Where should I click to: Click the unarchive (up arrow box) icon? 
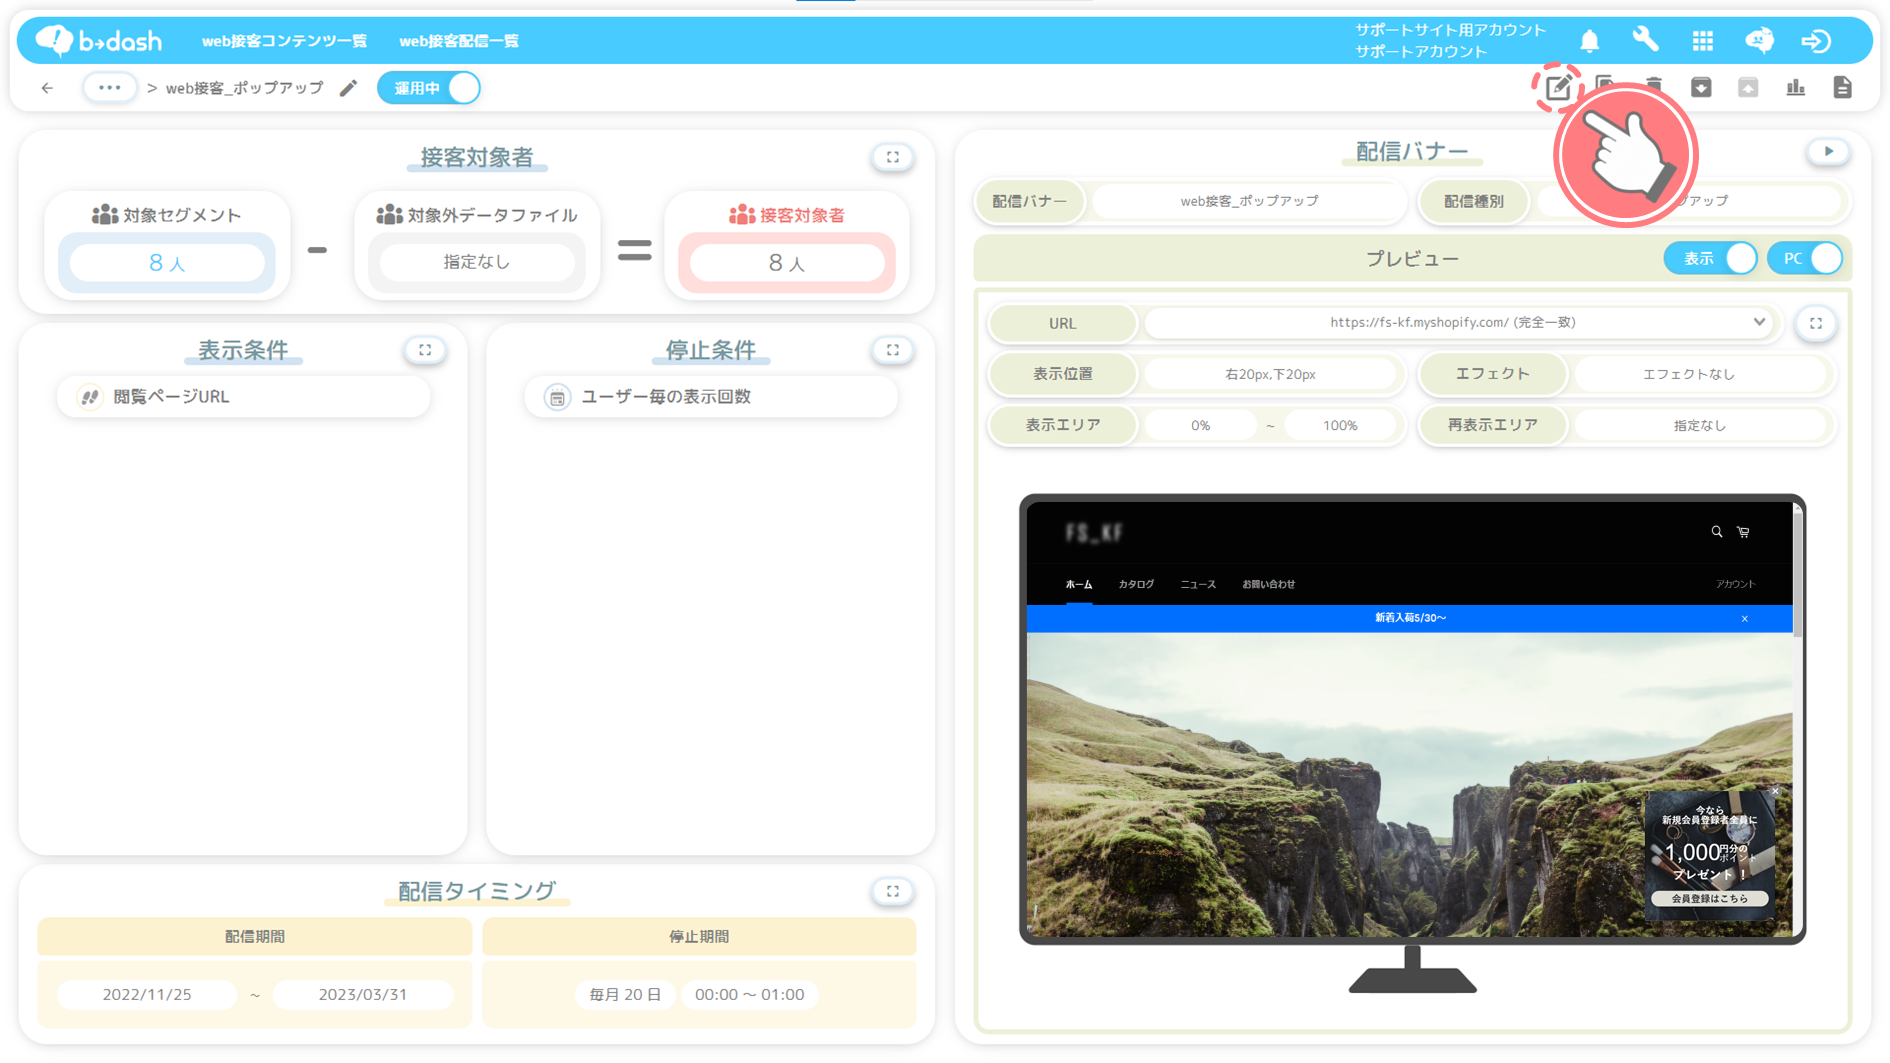(1748, 88)
